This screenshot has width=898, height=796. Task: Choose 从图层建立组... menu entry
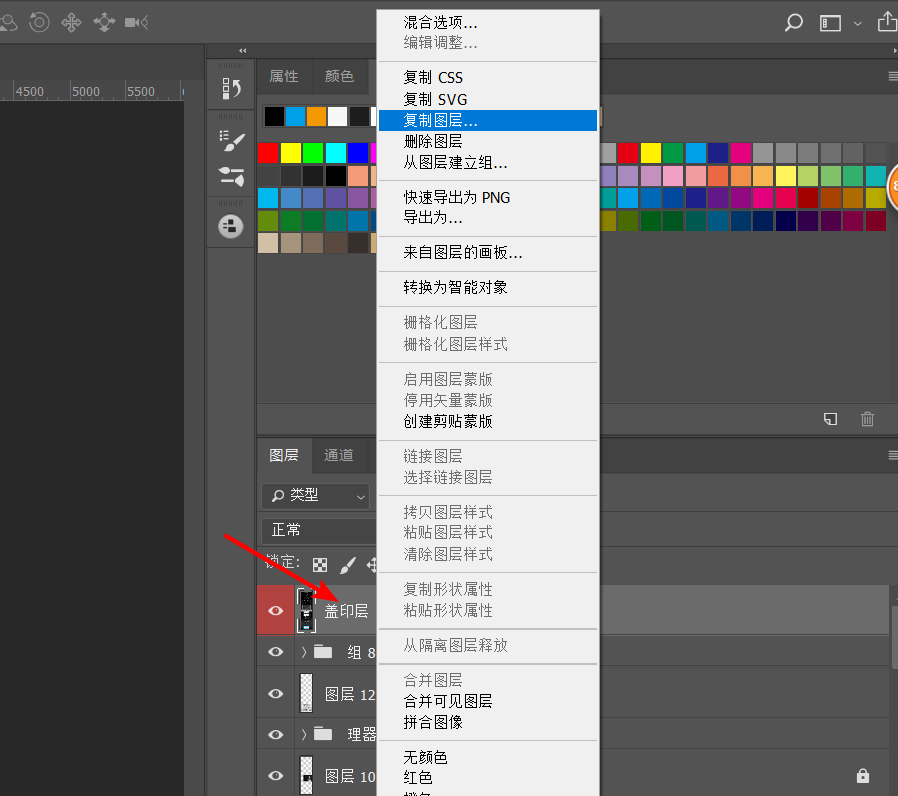(455, 163)
